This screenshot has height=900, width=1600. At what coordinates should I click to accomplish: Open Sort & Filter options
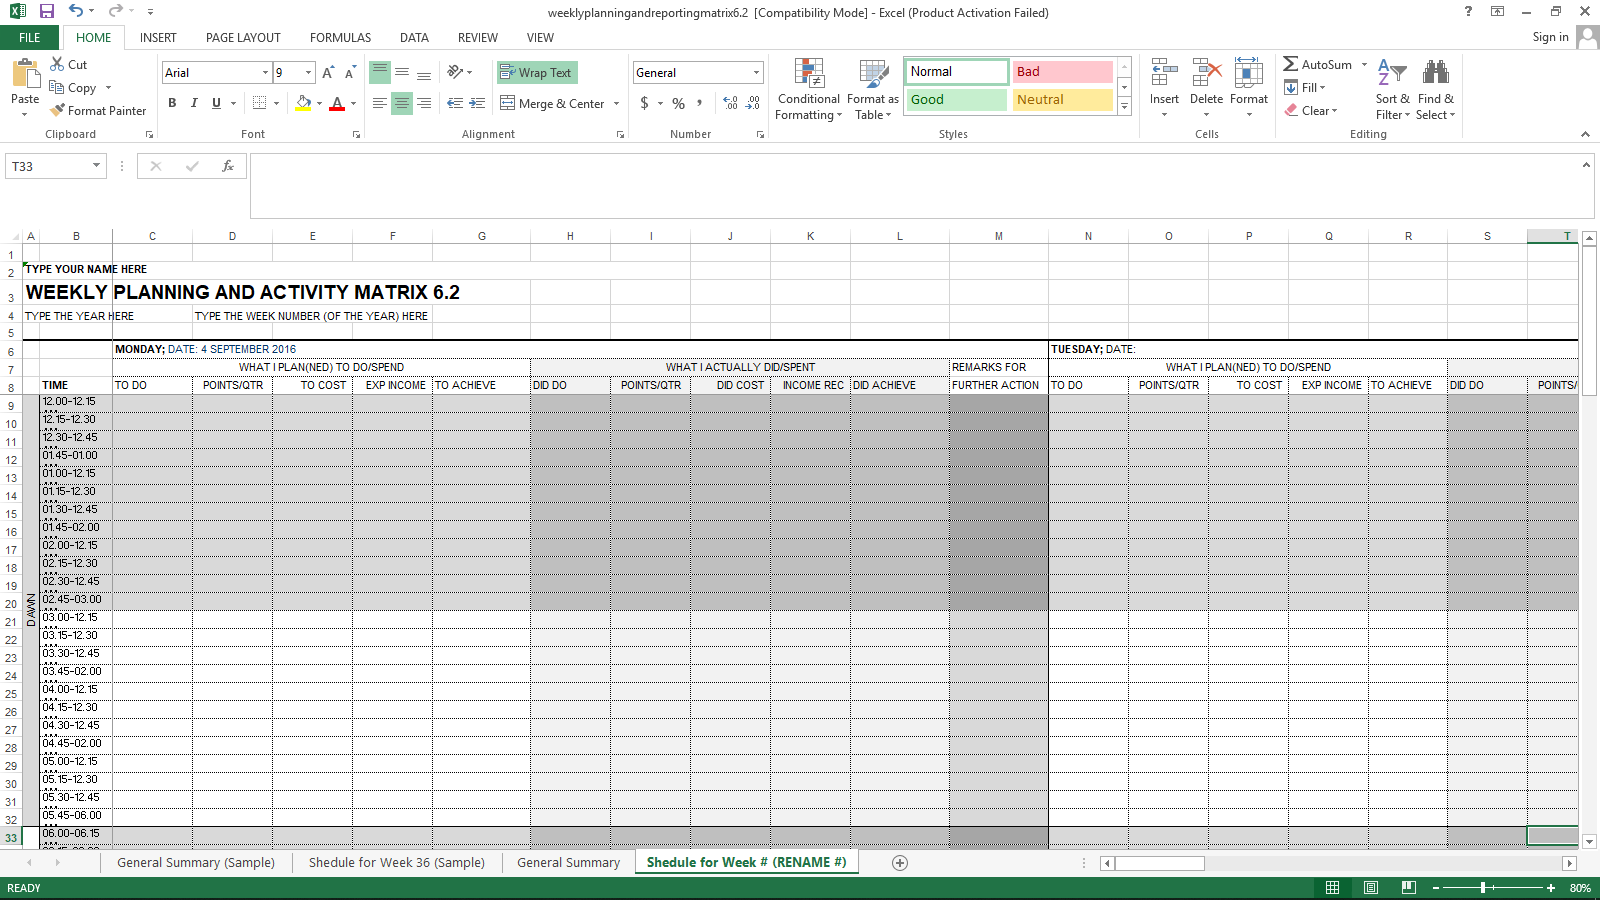1392,89
